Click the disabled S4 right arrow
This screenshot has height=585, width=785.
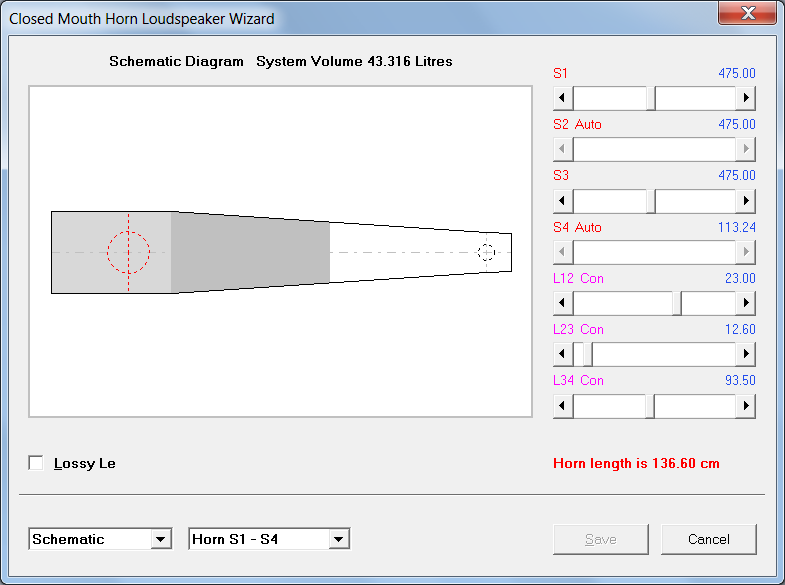point(745,252)
